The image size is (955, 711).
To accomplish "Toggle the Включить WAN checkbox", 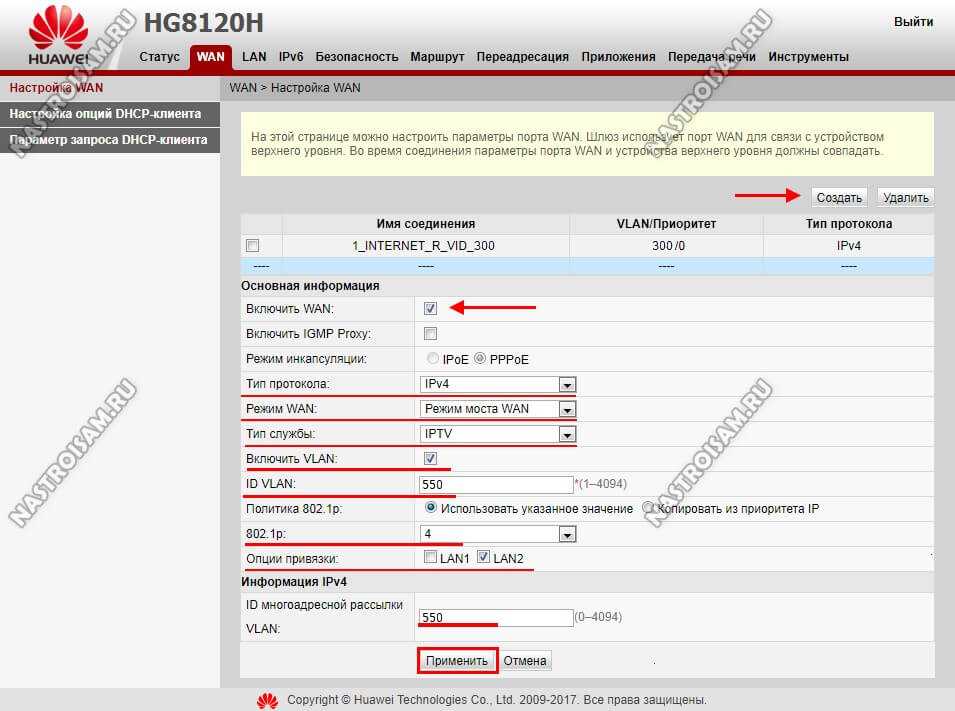I will (430, 309).
